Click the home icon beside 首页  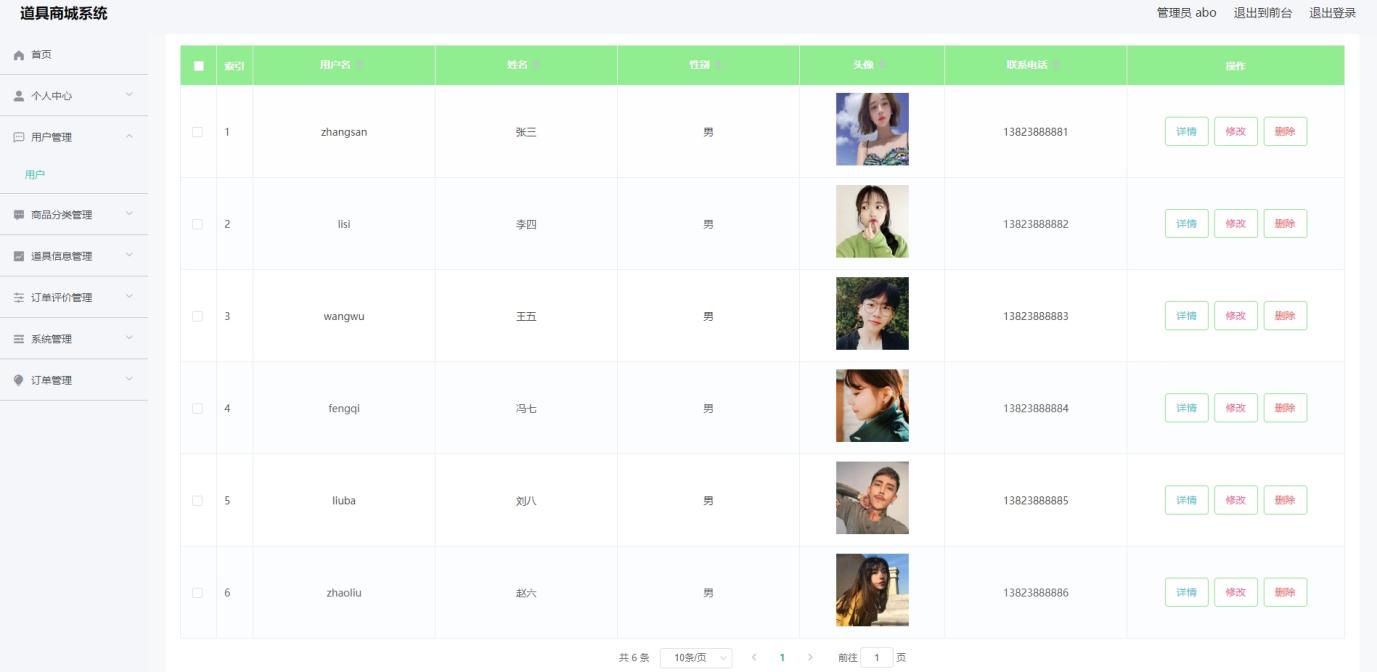[18, 55]
